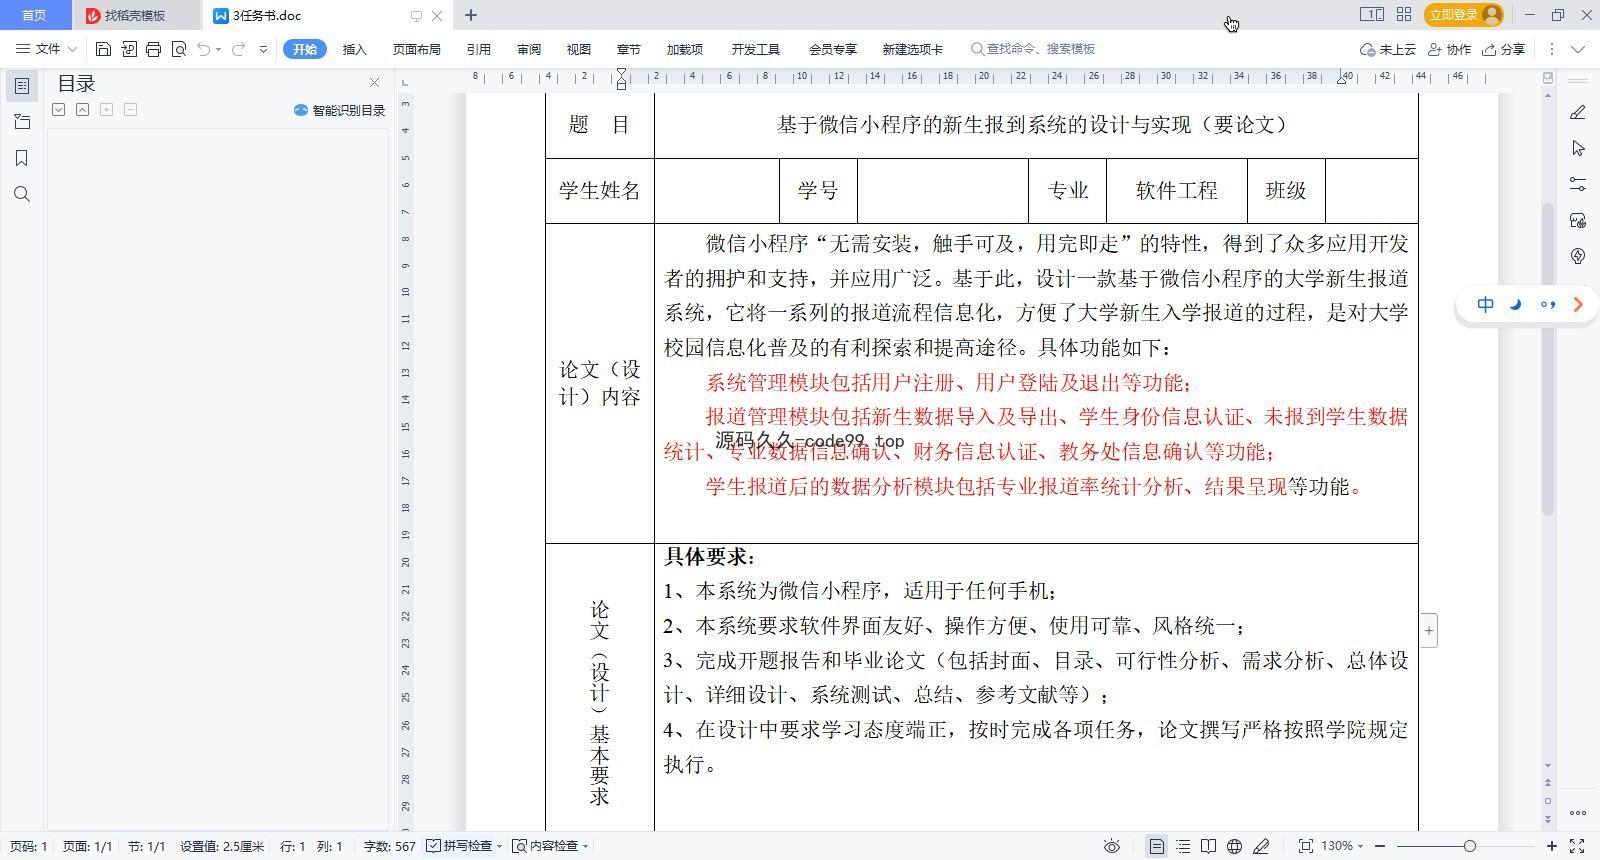Click the smart TOC recognition button
The image size is (1600, 860).
pyautogui.click(x=339, y=110)
